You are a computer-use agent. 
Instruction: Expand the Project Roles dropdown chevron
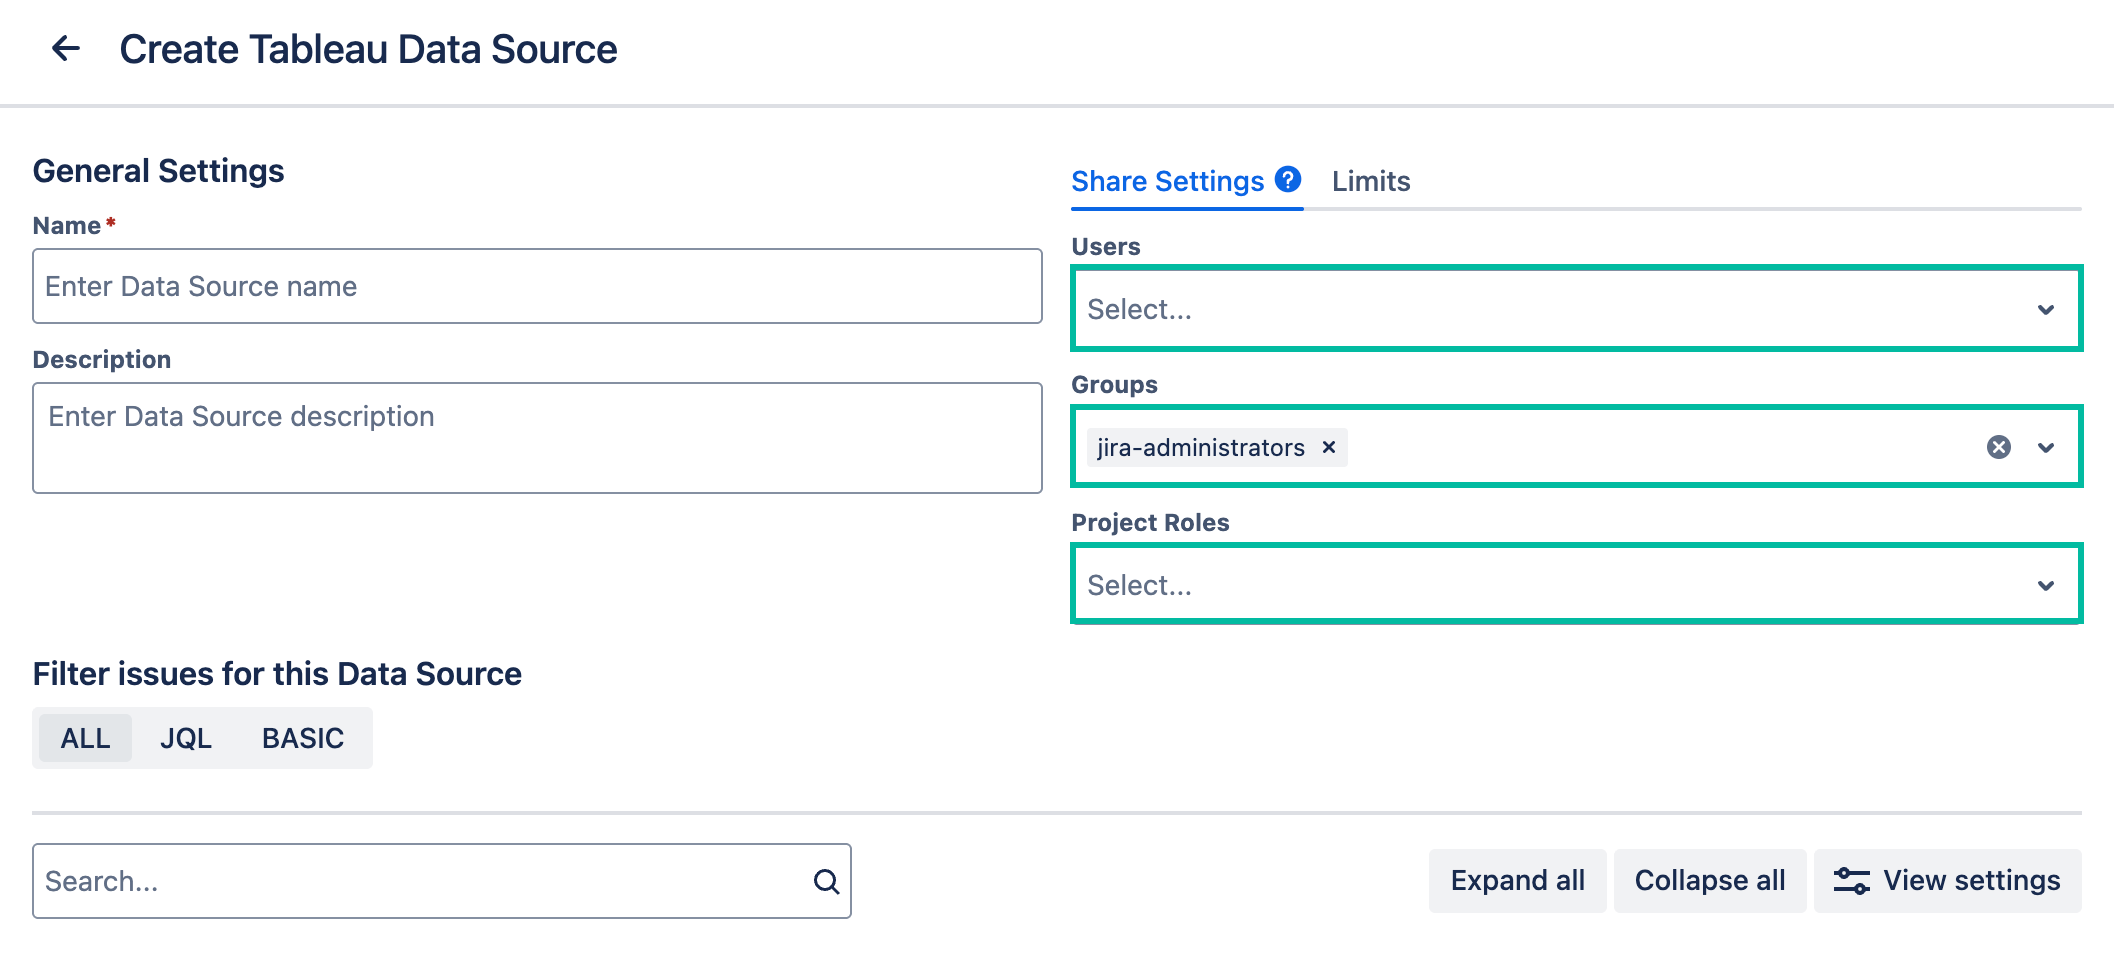[2046, 585]
